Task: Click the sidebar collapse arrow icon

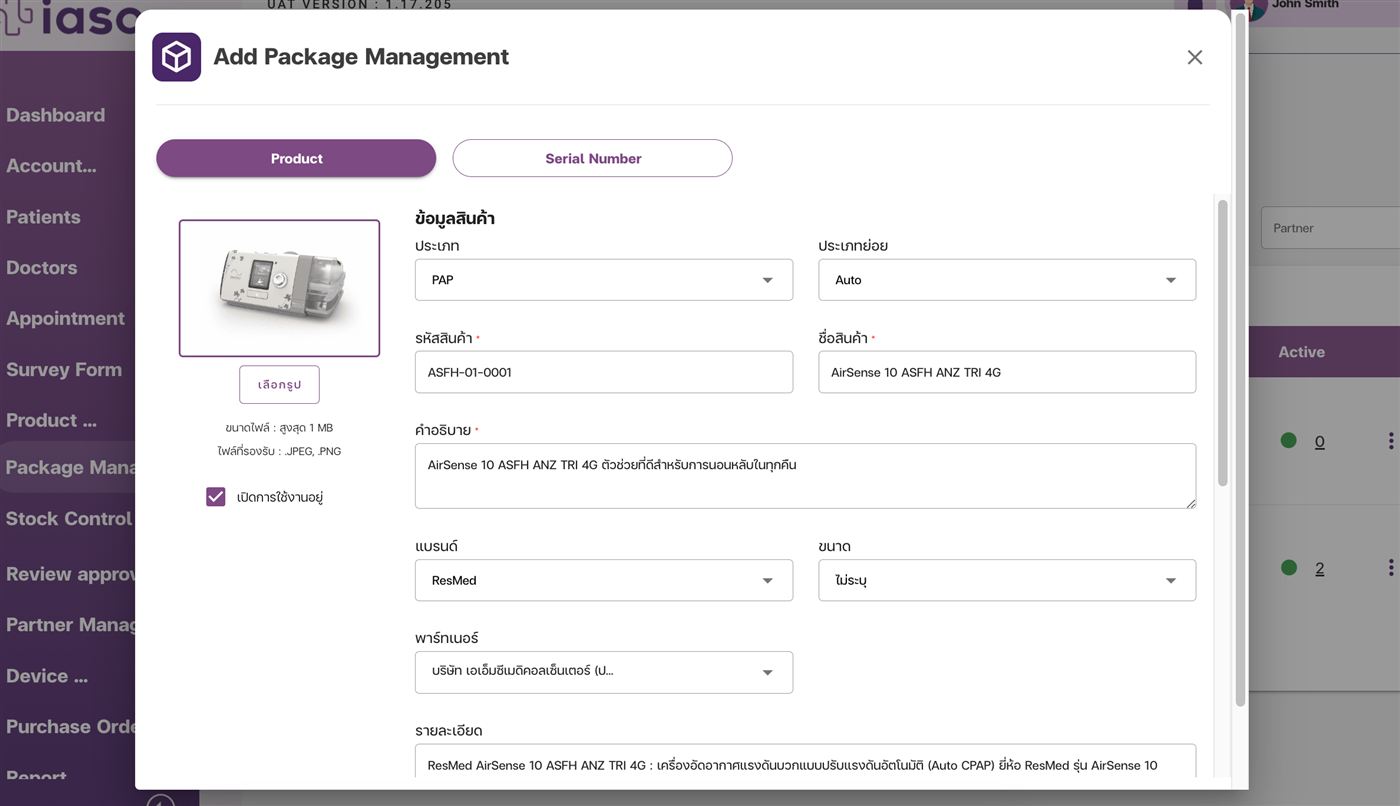Action: (x=160, y=800)
